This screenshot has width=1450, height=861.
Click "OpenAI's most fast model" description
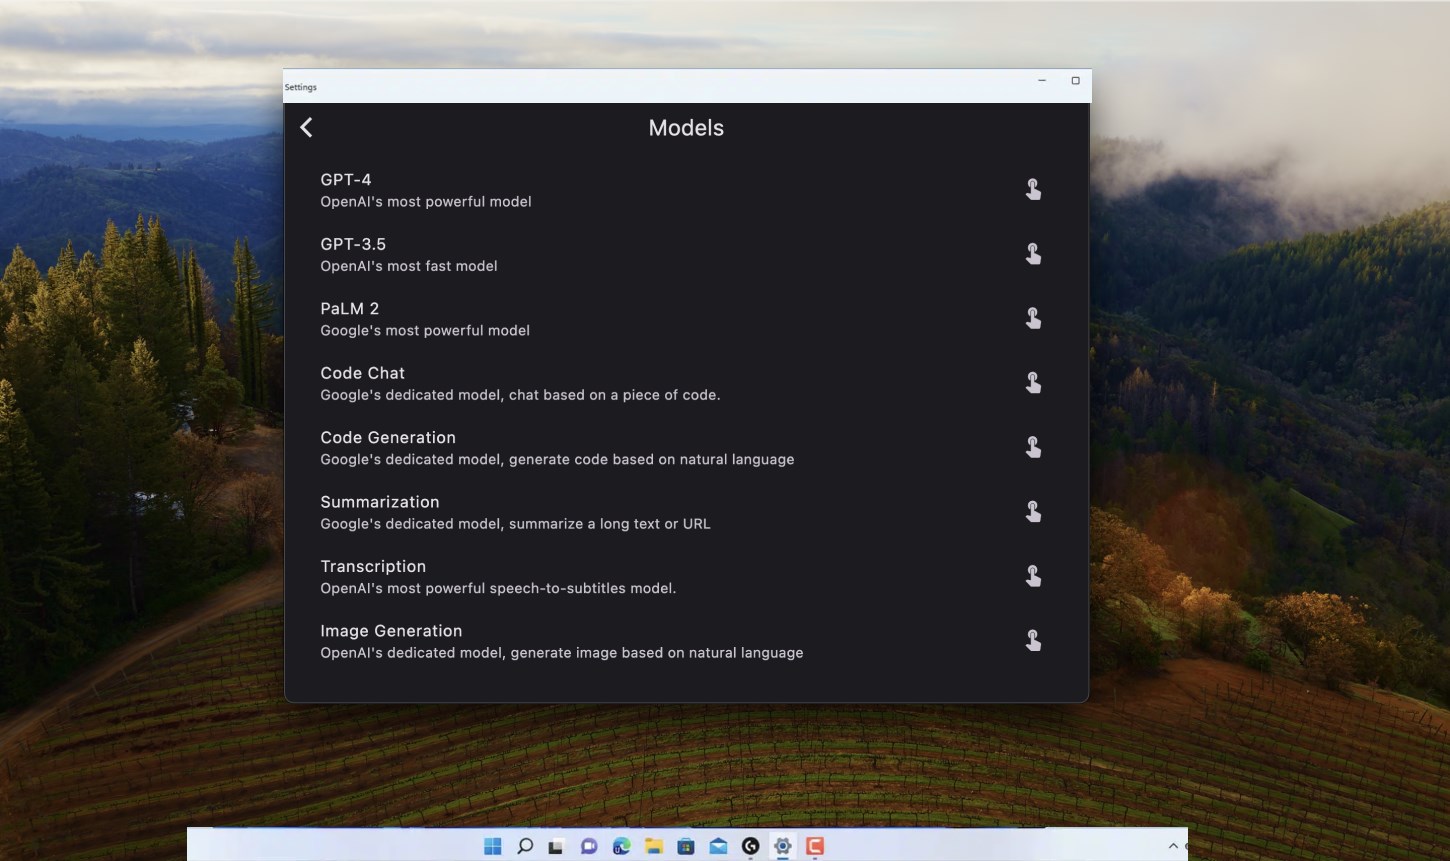pos(409,266)
